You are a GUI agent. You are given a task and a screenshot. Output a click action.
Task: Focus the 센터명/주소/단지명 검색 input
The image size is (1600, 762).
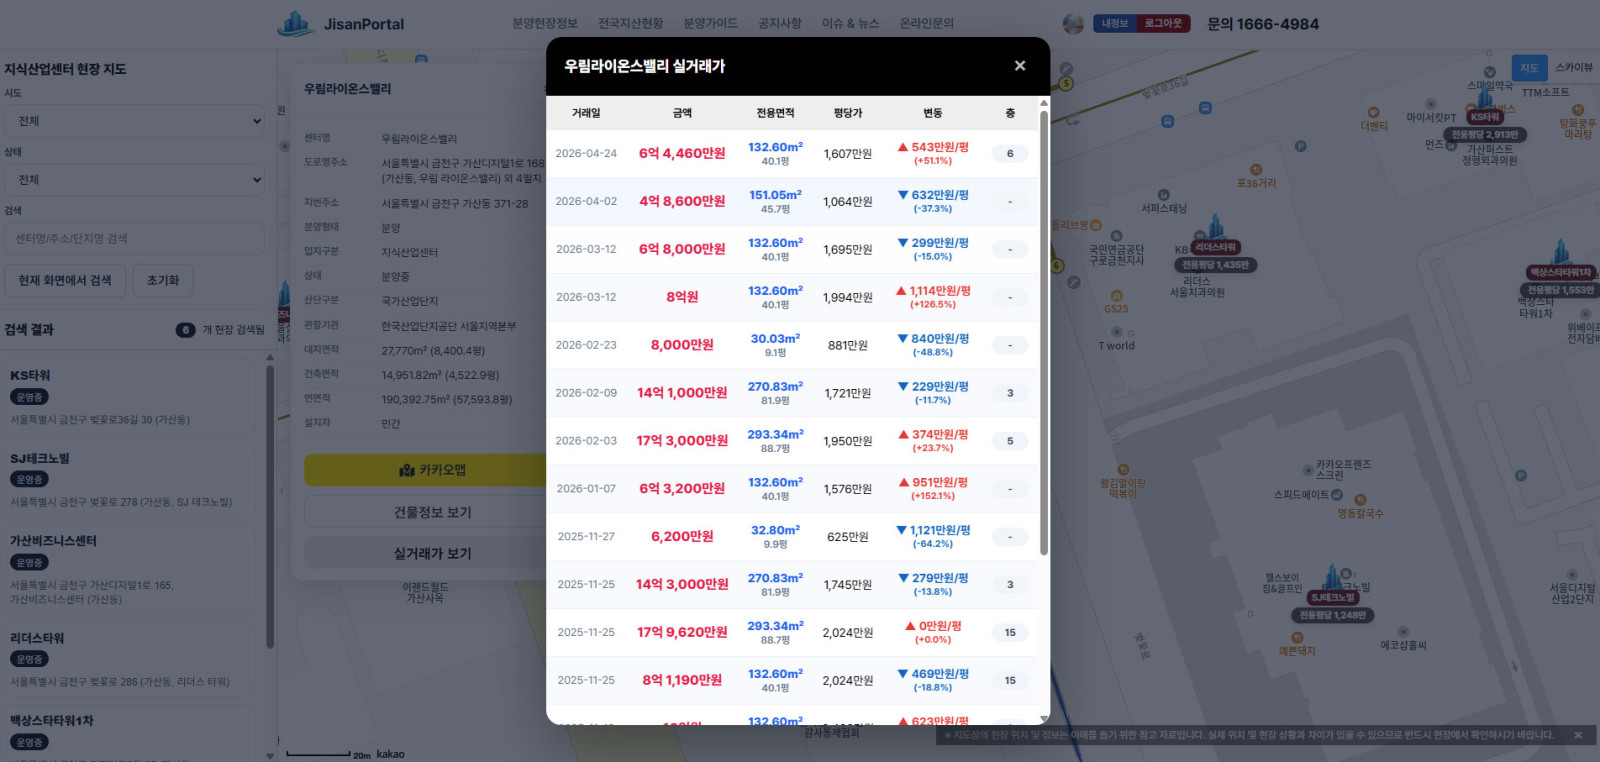coord(135,239)
